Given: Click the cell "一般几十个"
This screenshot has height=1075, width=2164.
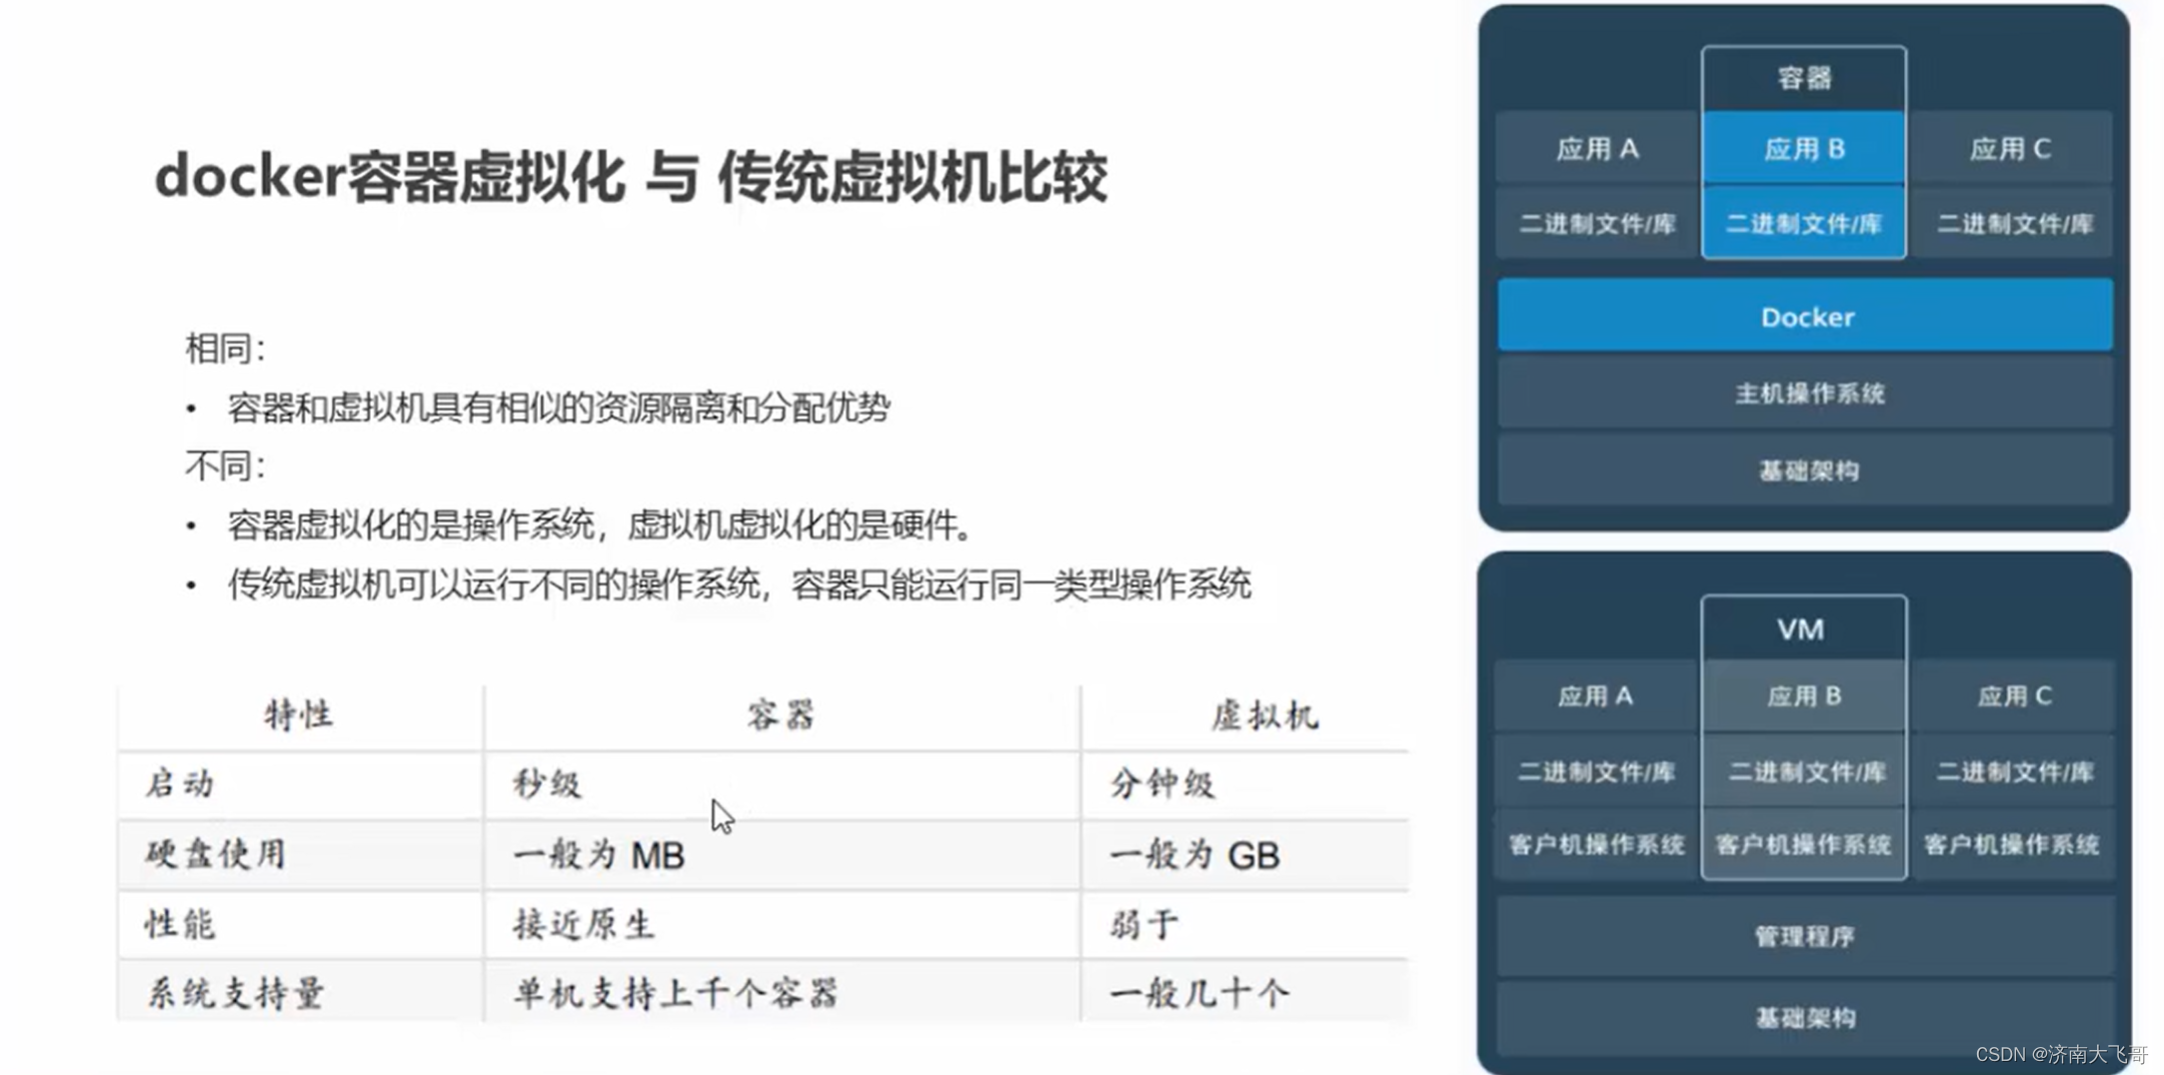Looking at the screenshot, I should (x=1199, y=994).
